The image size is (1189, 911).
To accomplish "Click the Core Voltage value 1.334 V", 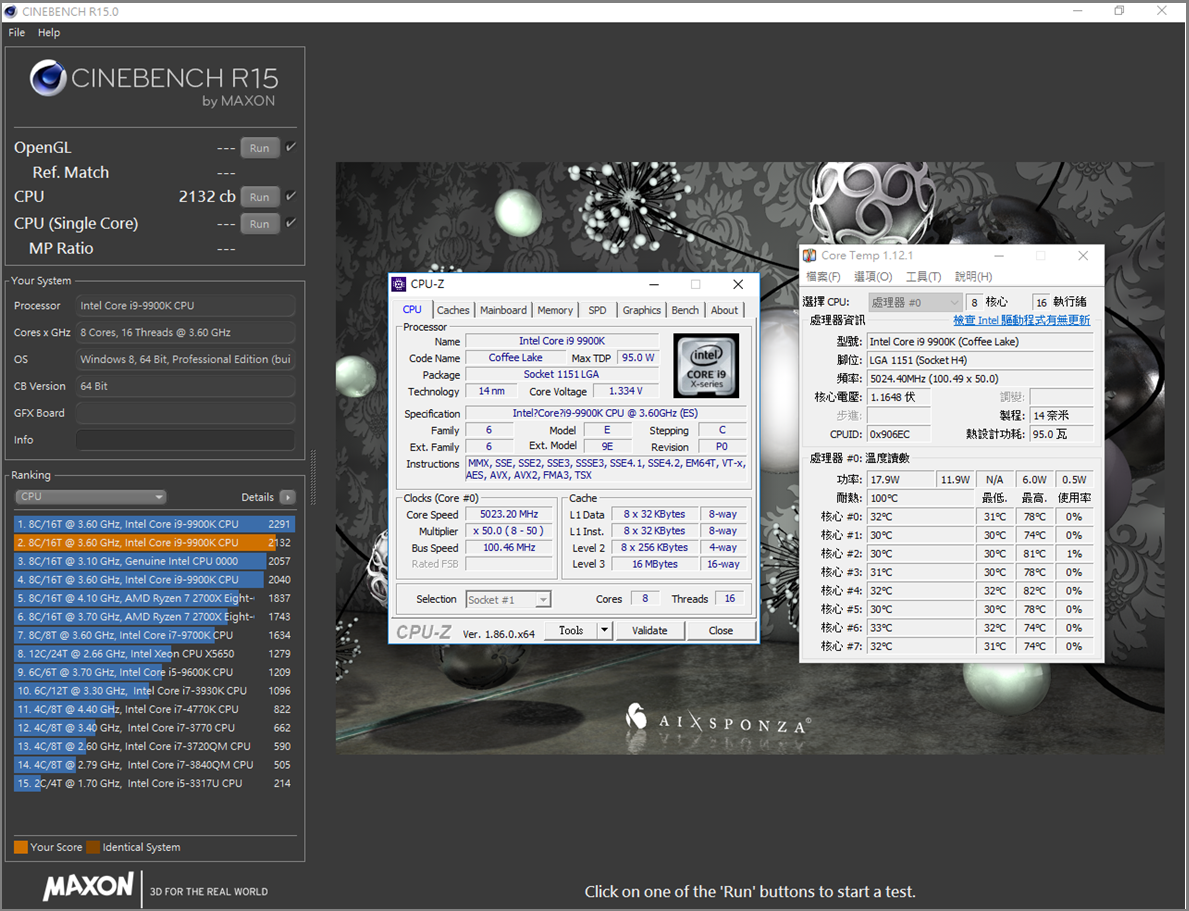I will [x=626, y=391].
